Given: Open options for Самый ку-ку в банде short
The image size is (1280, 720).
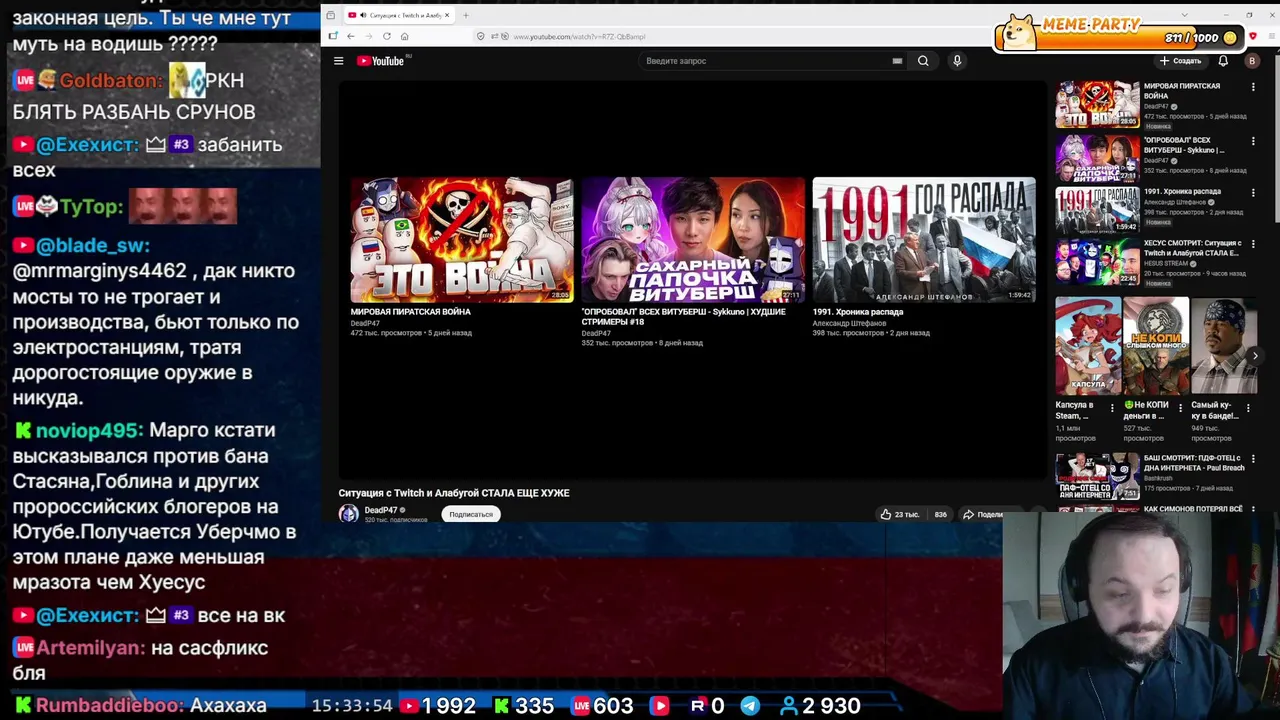Looking at the screenshot, I should 1248,408.
